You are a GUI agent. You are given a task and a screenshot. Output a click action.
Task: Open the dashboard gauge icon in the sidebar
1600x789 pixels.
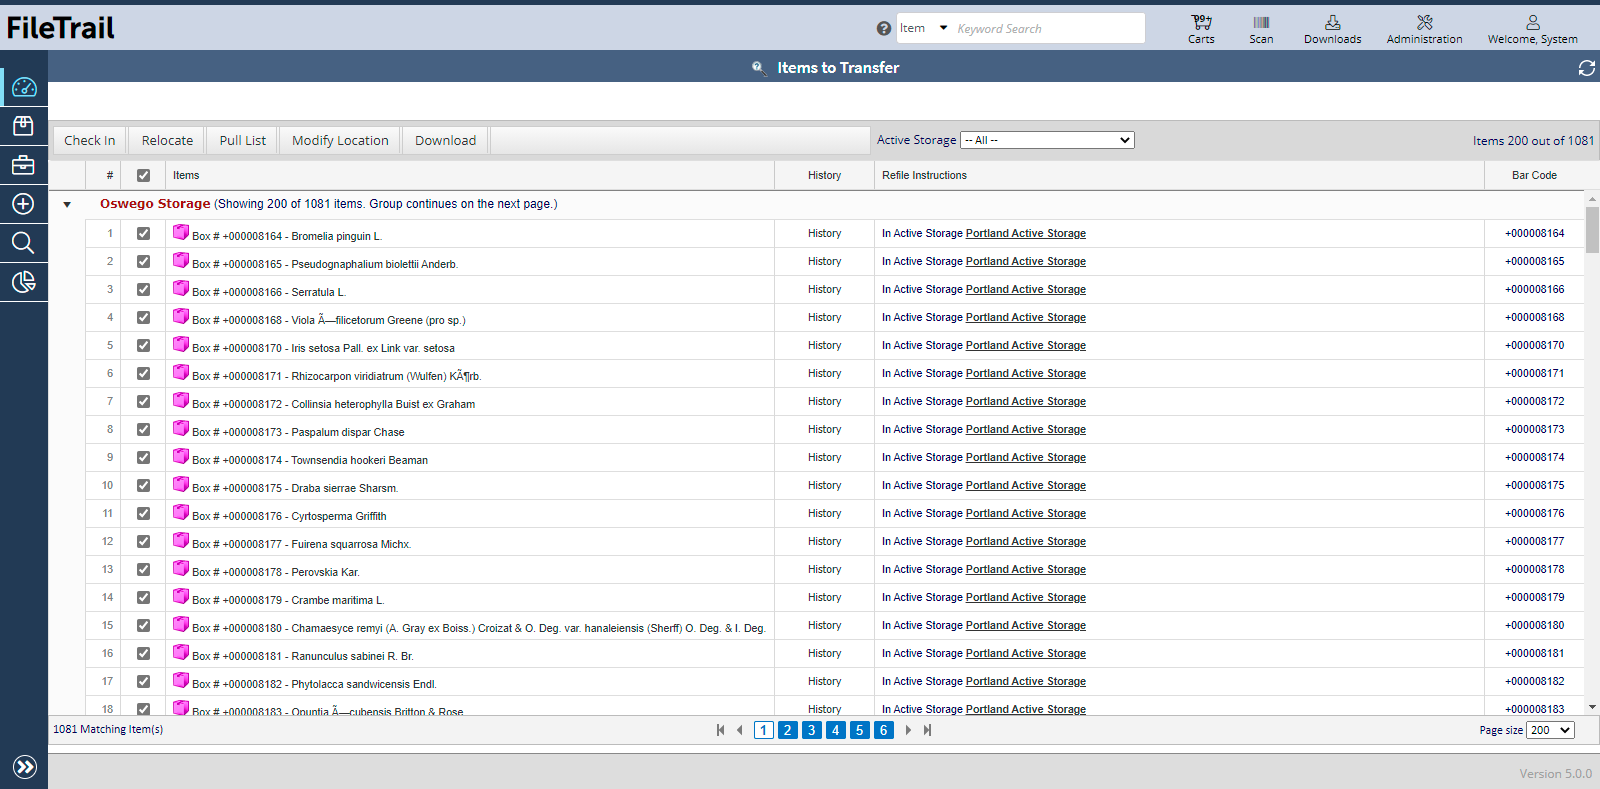point(24,88)
